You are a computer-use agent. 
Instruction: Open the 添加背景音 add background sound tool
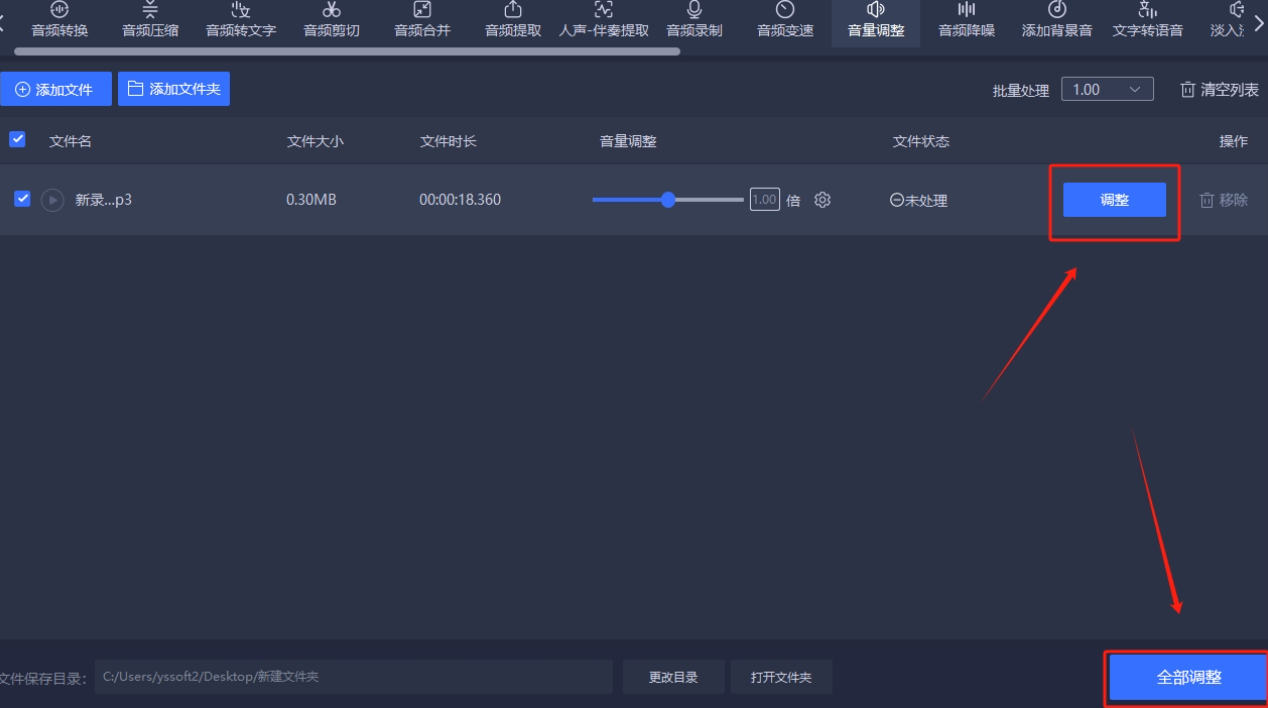1057,21
